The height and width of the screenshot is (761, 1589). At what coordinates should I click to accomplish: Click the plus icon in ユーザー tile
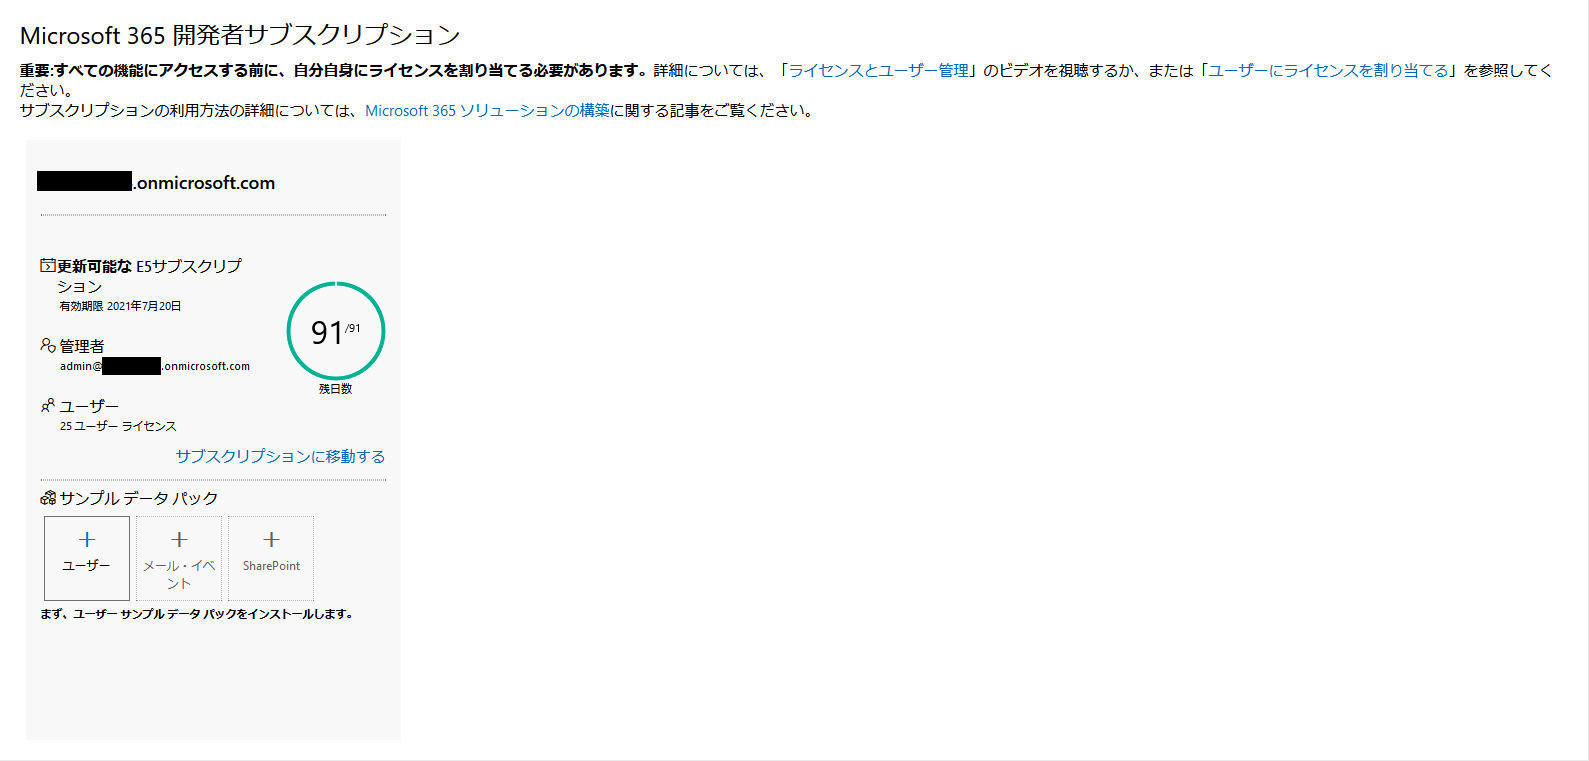[x=87, y=540]
